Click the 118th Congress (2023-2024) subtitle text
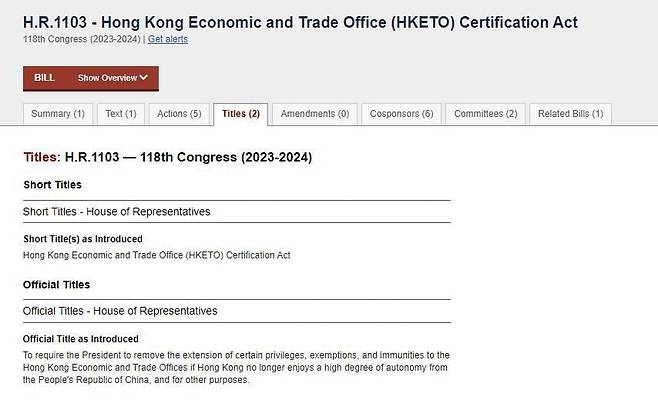Screen dimensions: 658x403 81,39
